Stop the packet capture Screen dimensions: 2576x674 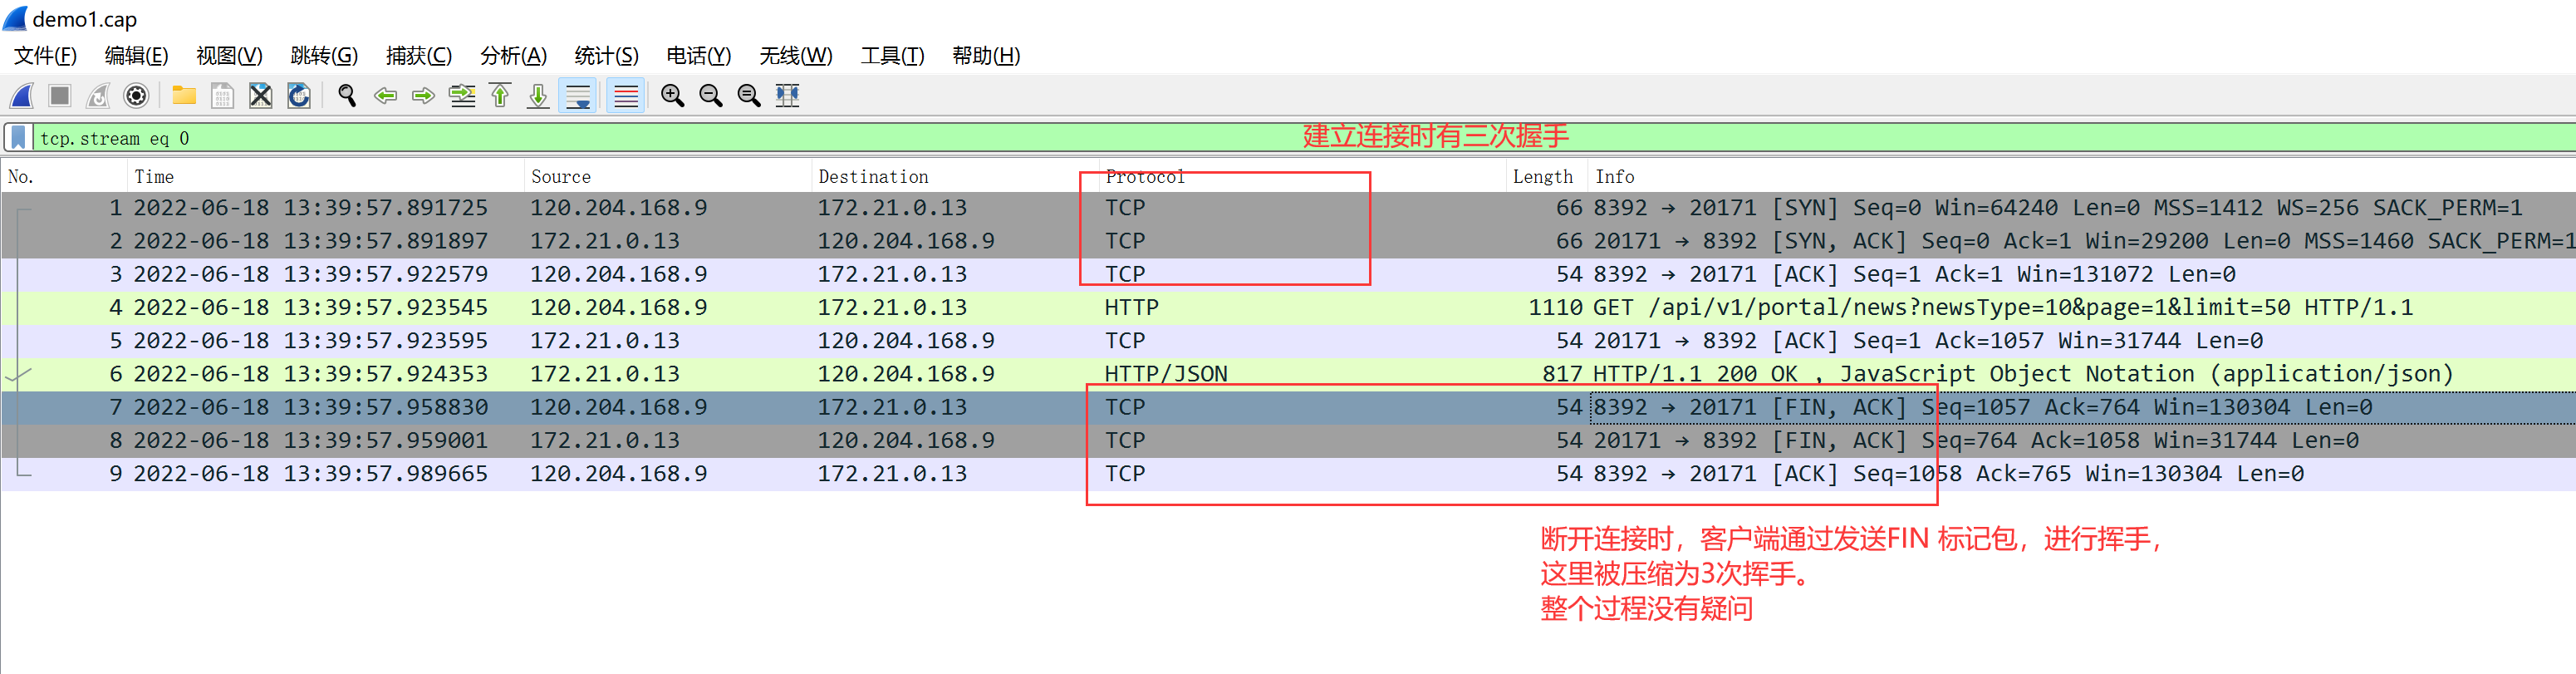pos(60,96)
